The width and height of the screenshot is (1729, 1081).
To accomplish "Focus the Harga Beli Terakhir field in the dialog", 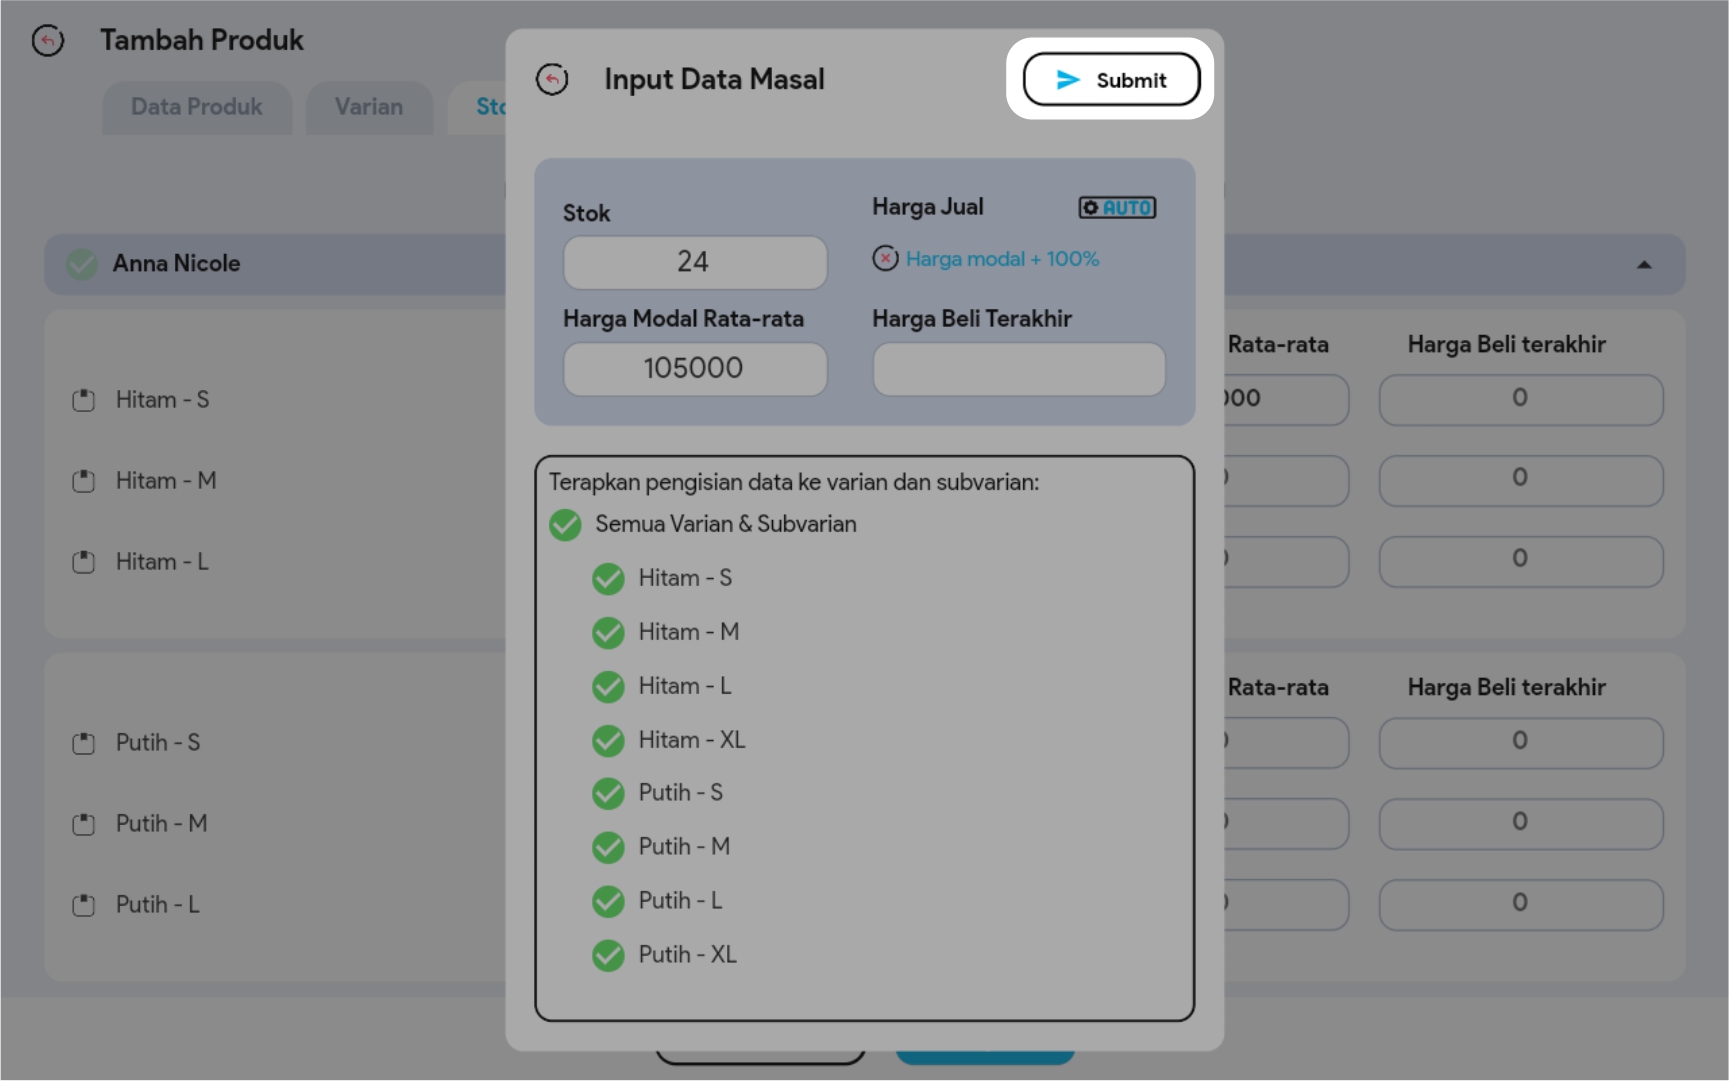I will (1019, 369).
